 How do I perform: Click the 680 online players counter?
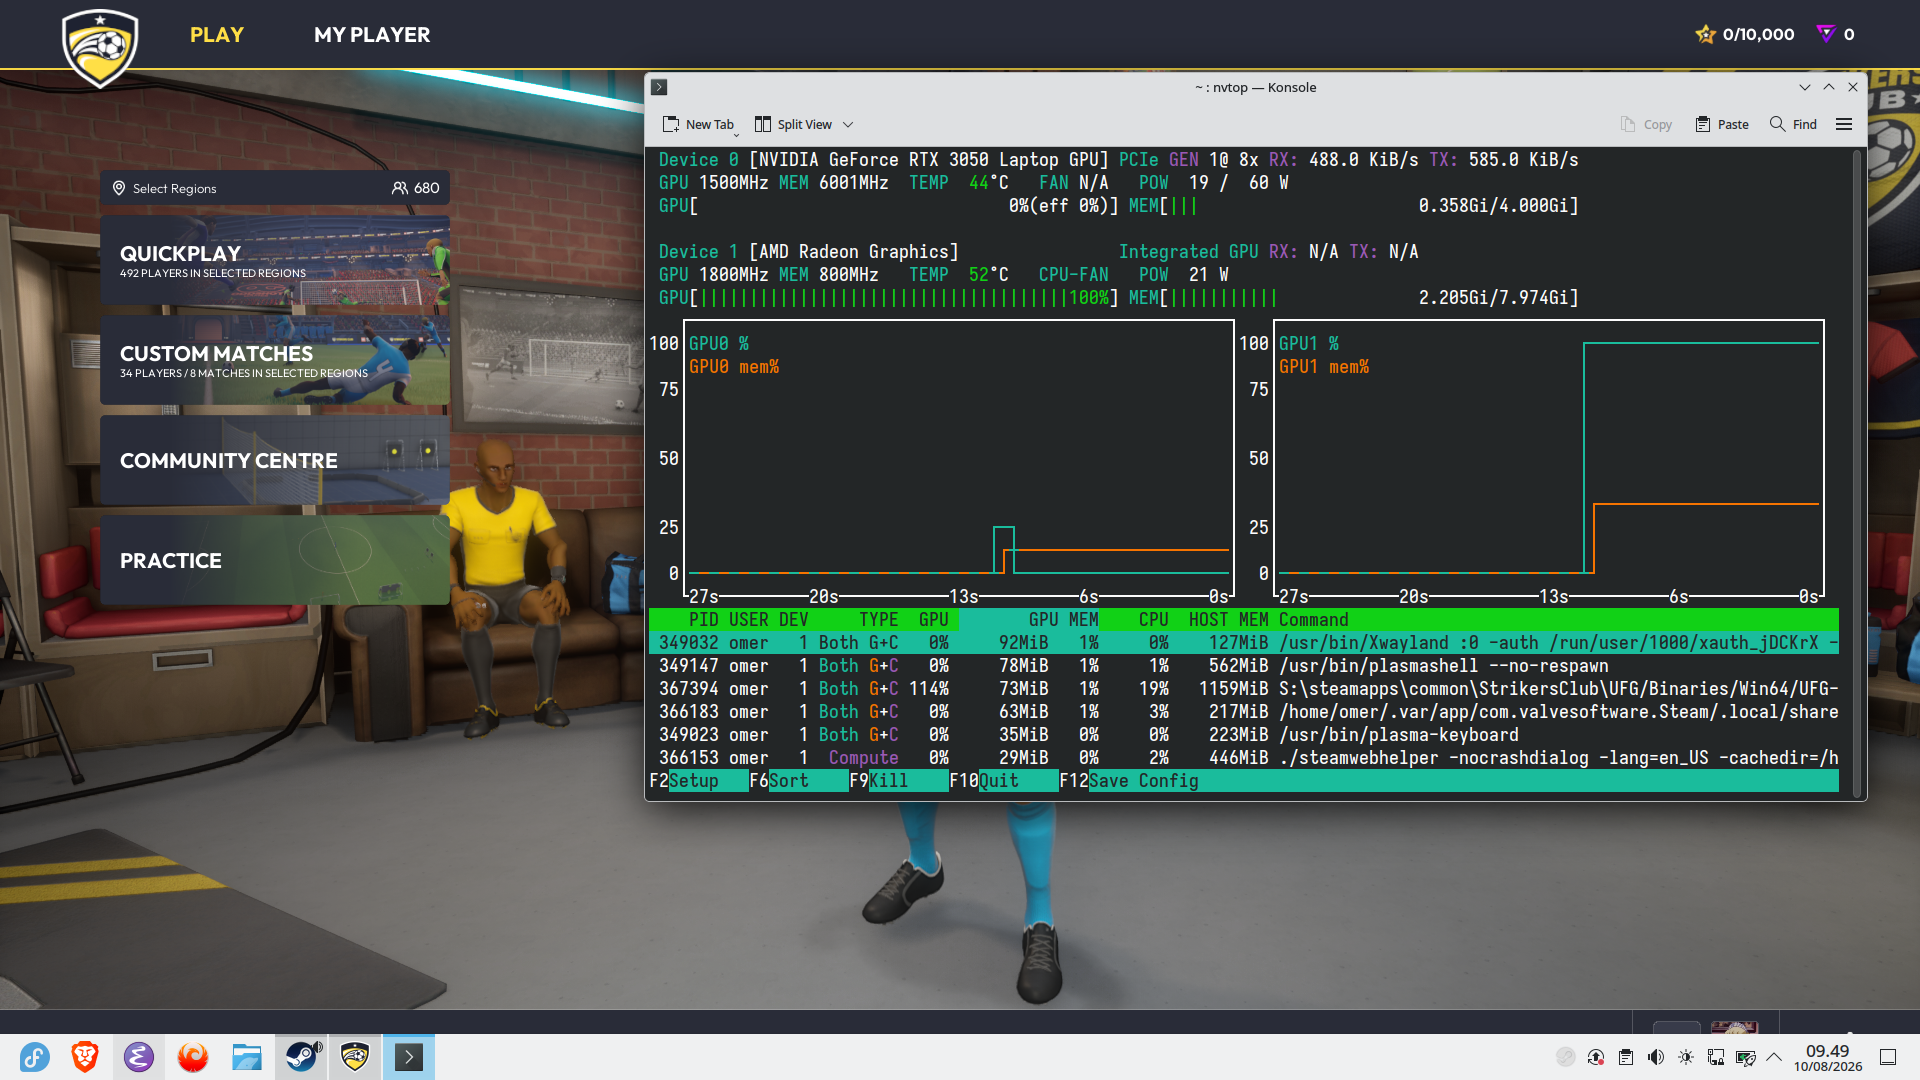tap(416, 188)
